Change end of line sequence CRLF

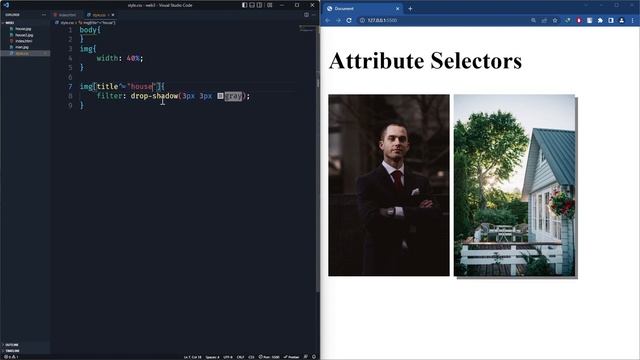click(x=240, y=357)
